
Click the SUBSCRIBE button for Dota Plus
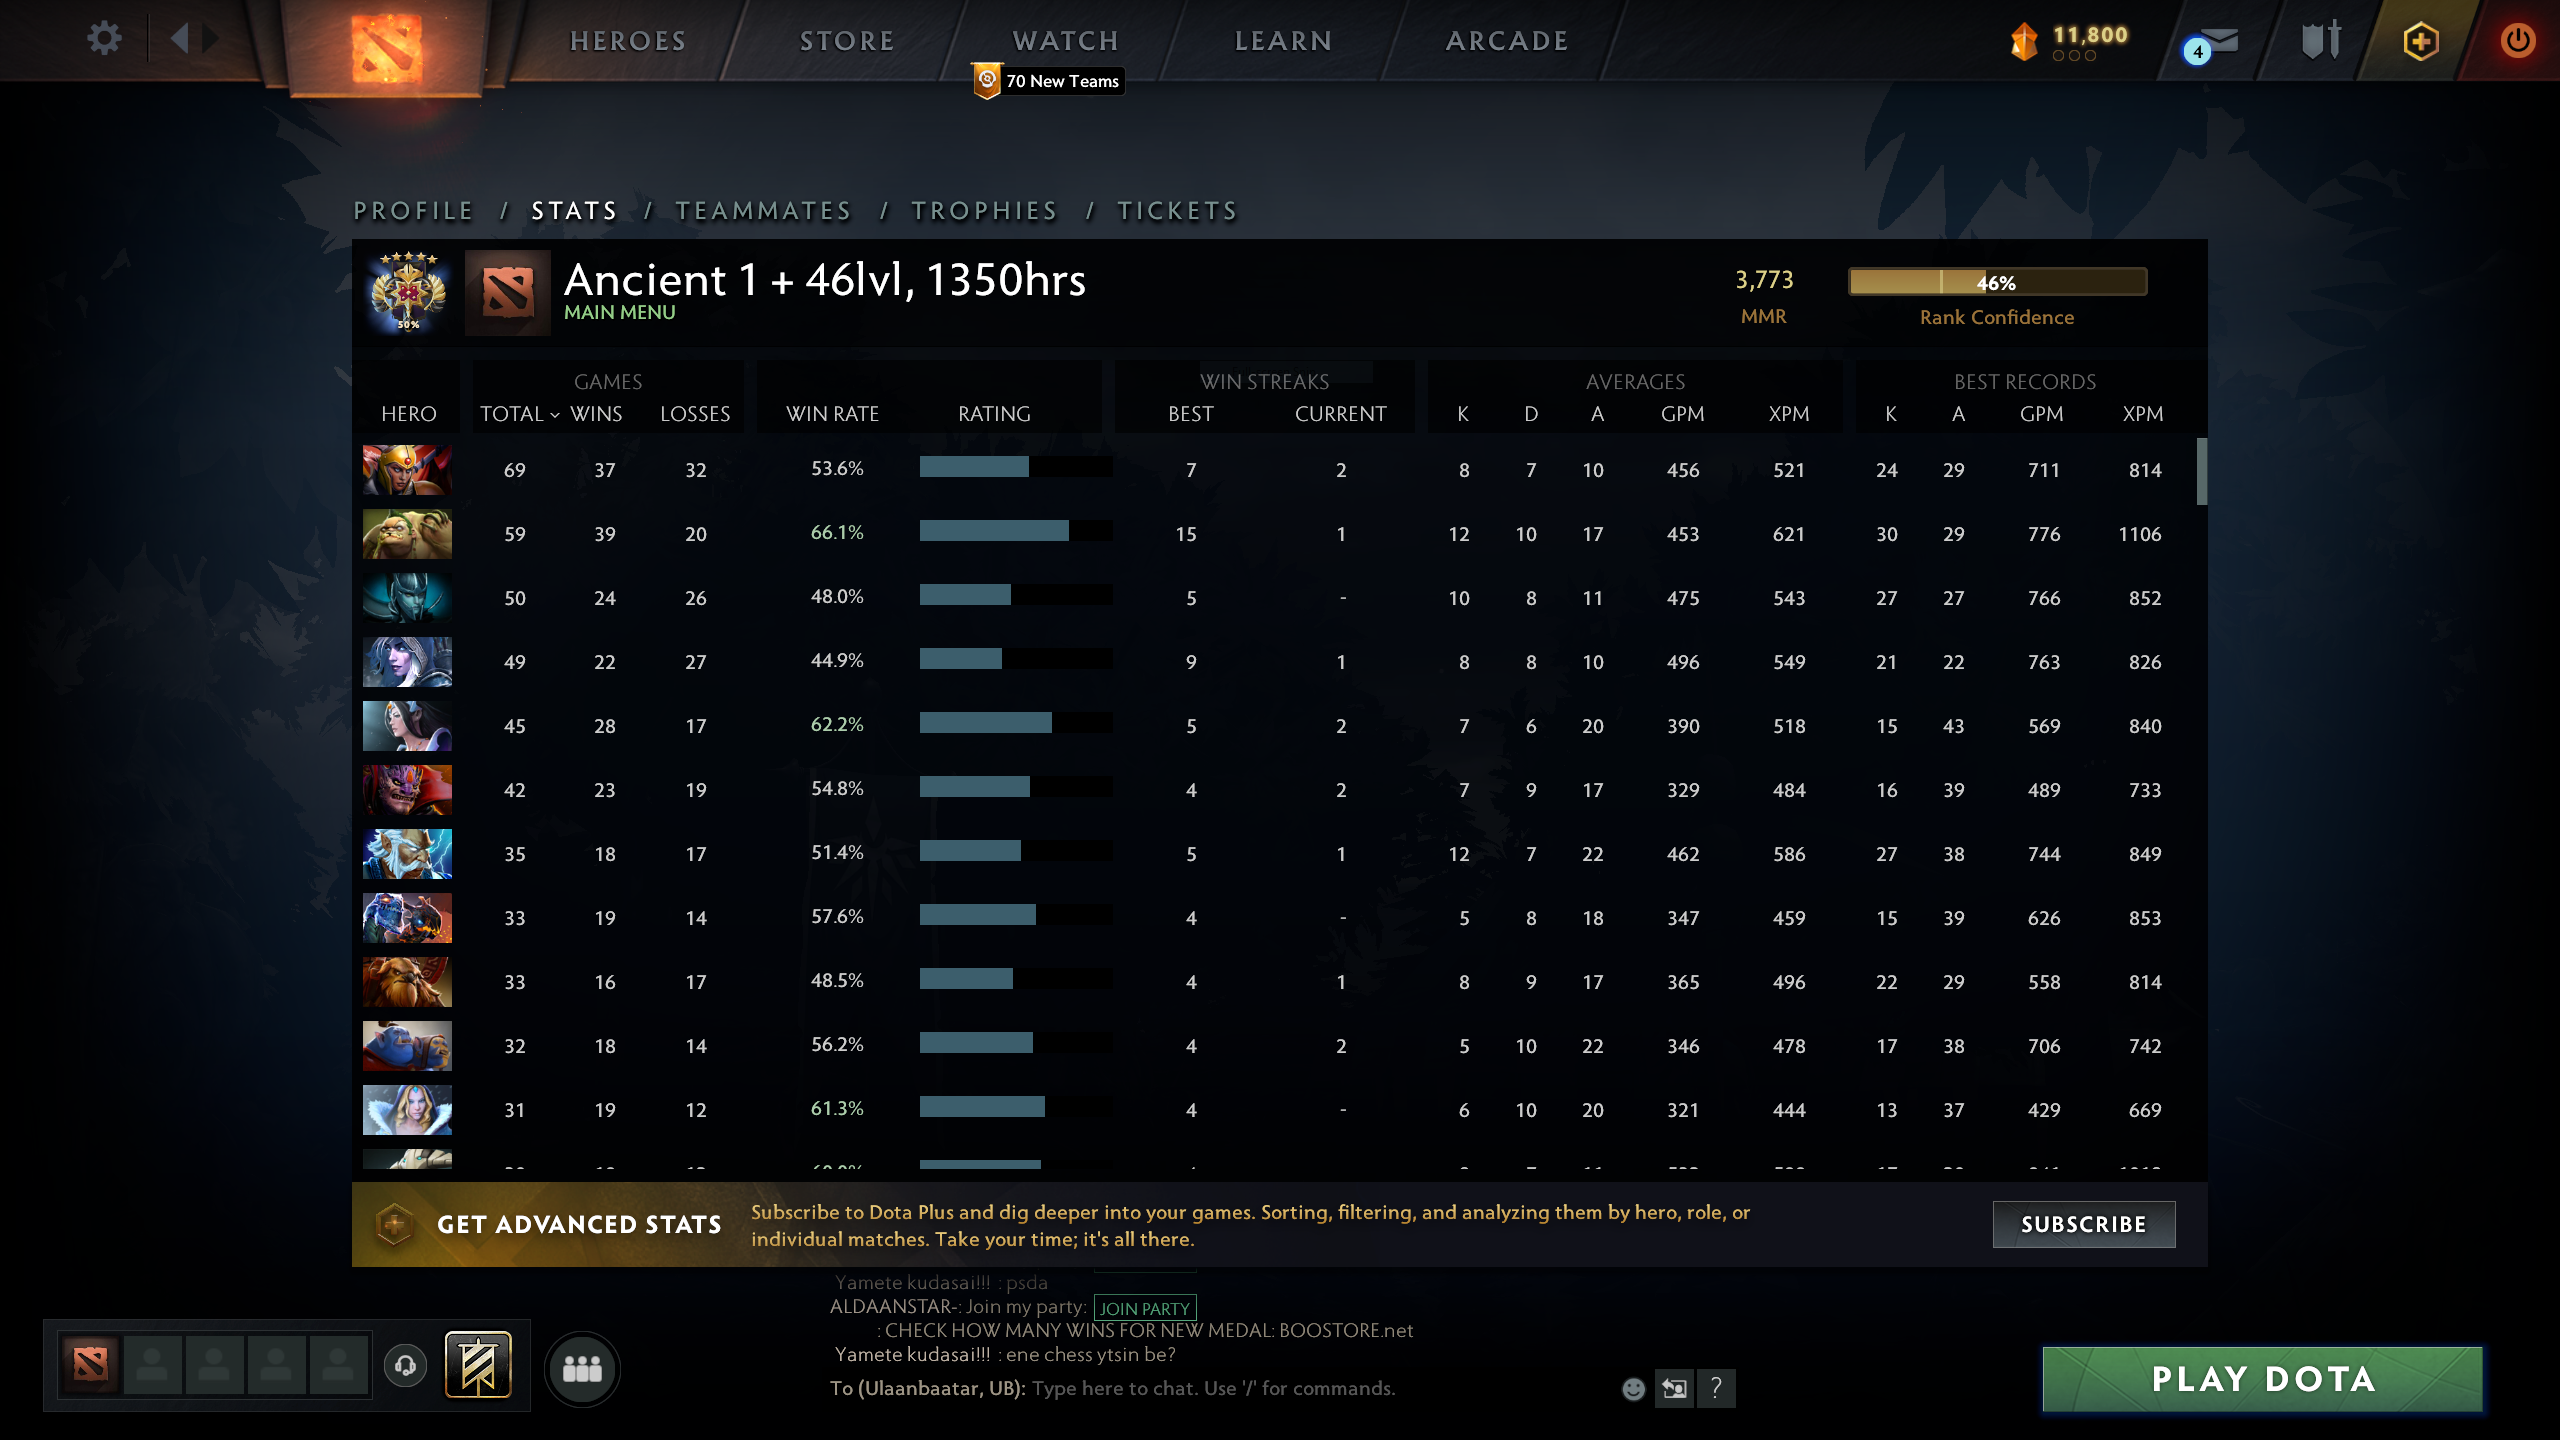click(x=2084, y=1224)
